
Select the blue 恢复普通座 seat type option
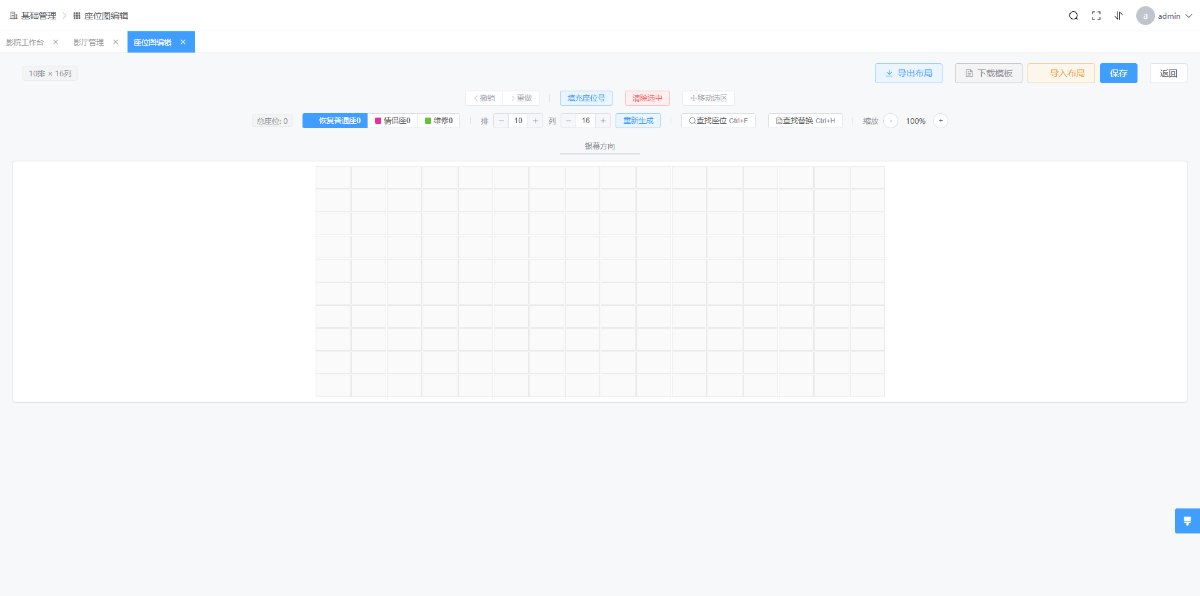click(x=333, y=121)
